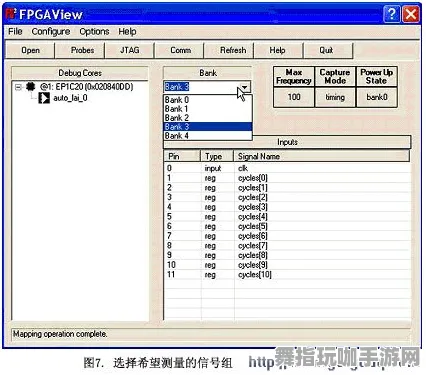Click the Comm toolbar button
The height and width of the screenshot is (375, 426).
(180, 50)
